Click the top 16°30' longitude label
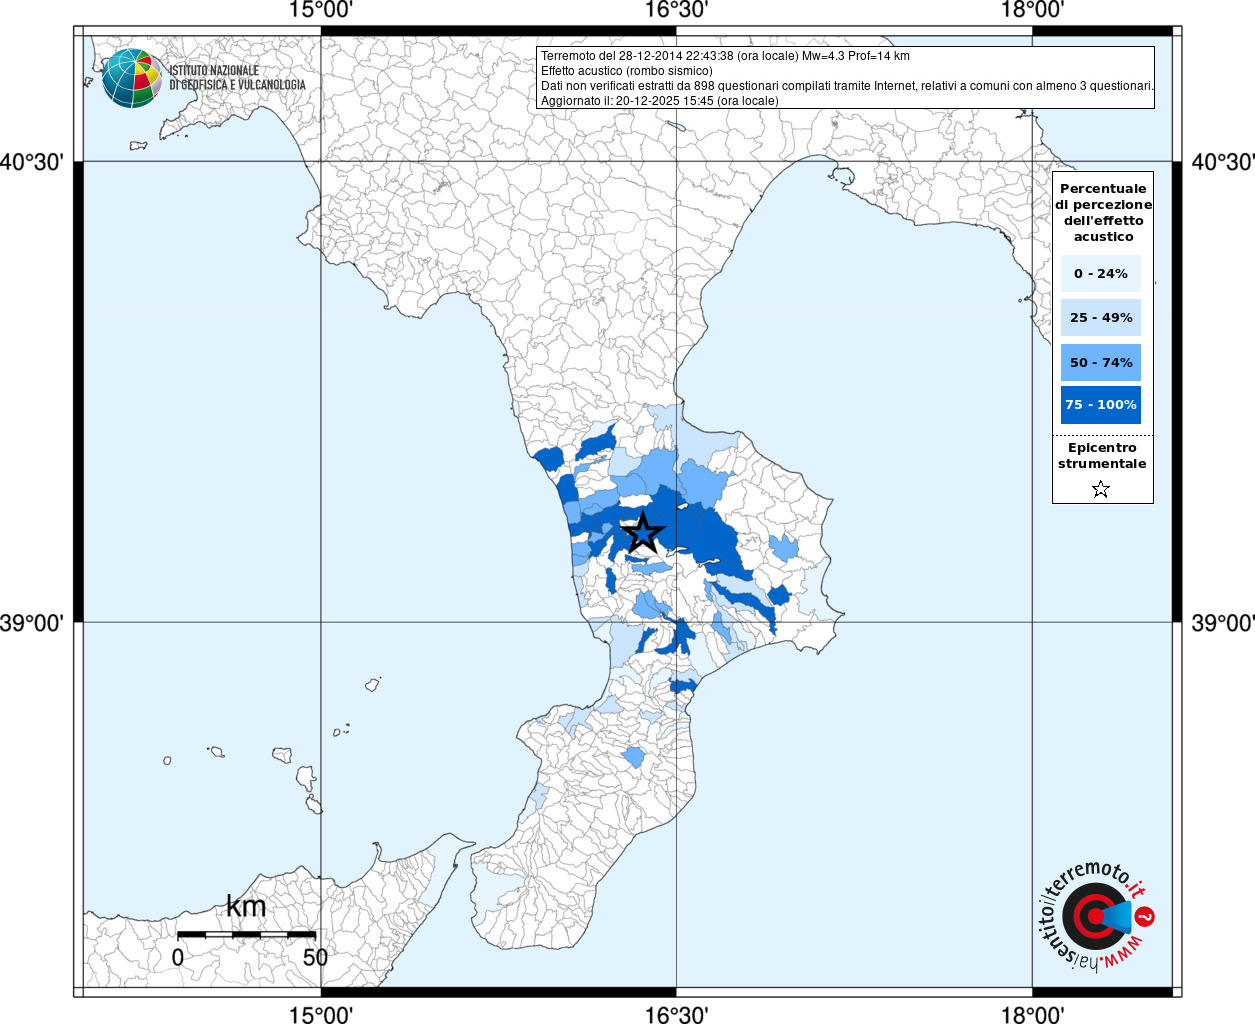This screenshot has width=1255, height=1024. tap(676, 11)
